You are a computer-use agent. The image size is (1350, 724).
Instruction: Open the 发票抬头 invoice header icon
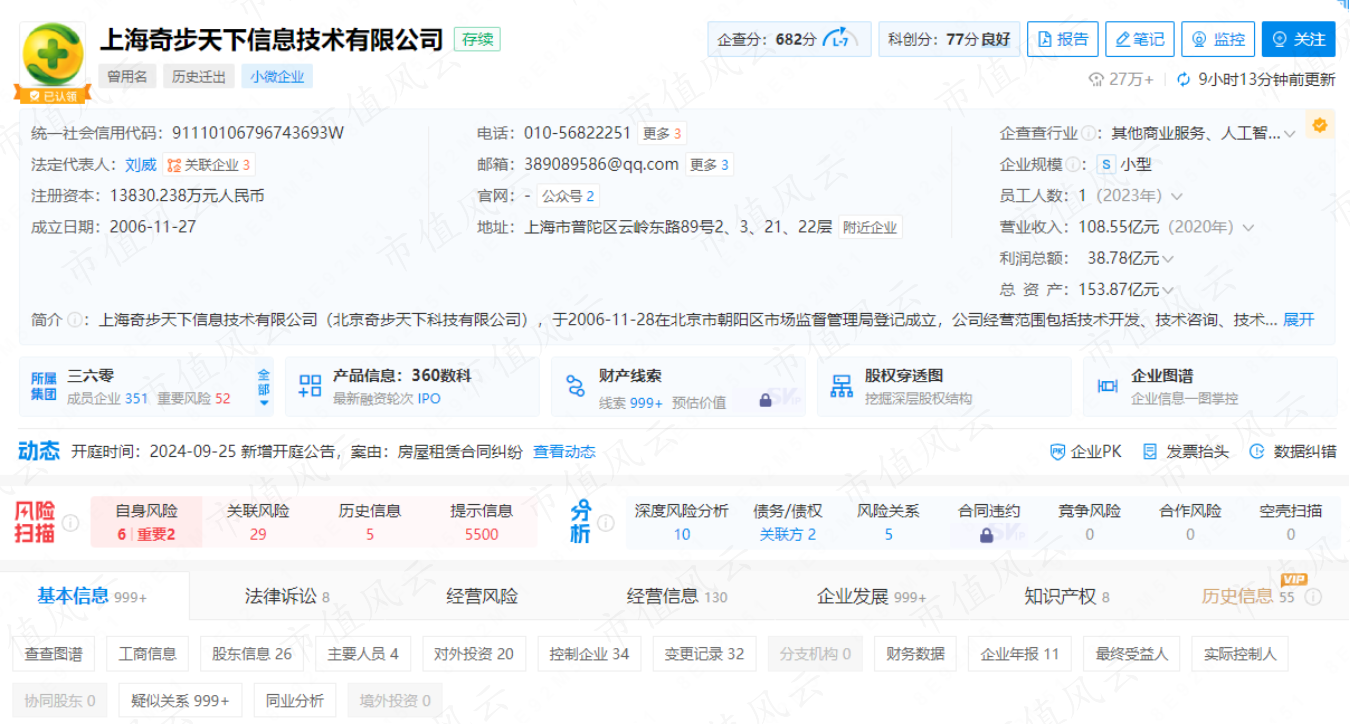click(1150, 452)
